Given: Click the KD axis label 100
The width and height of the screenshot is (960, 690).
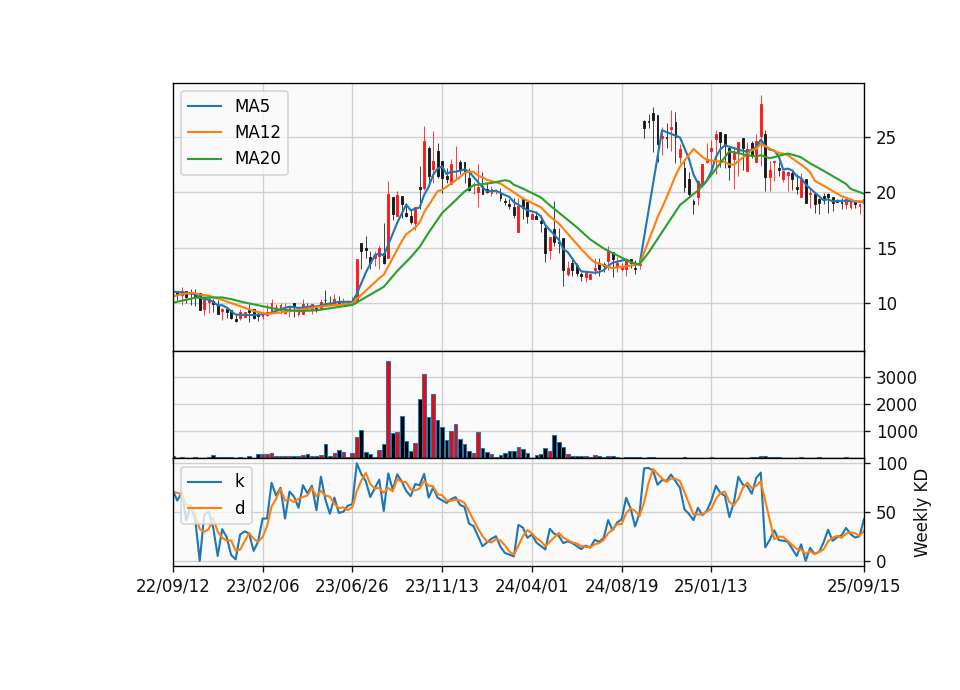Looking at the screenshot, I should click(891, 464).
